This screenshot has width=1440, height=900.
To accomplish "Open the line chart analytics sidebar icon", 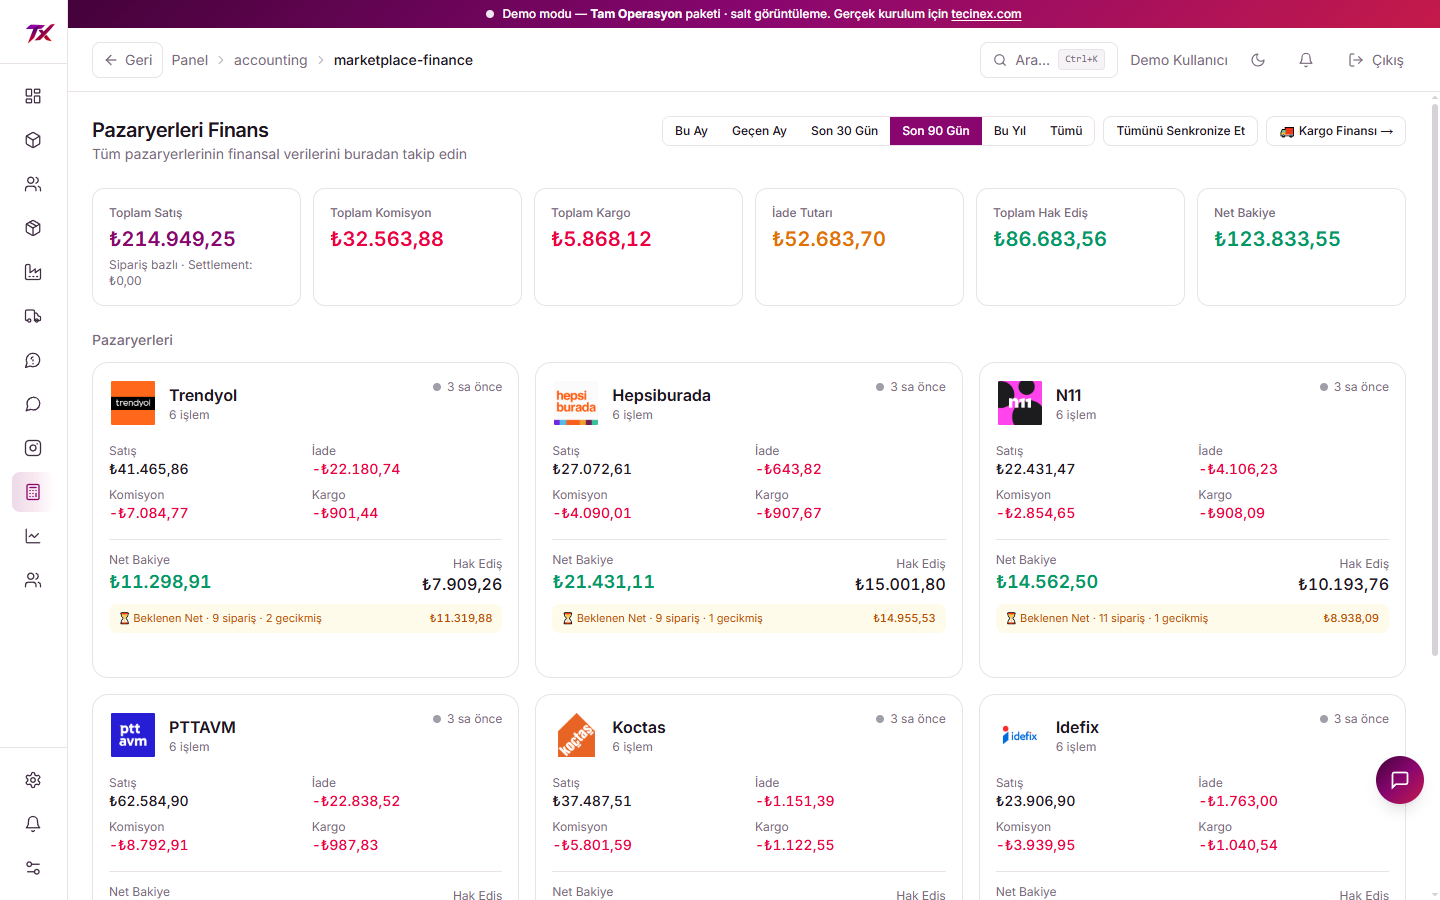I will pyautogui.click(x=33, y=536).
